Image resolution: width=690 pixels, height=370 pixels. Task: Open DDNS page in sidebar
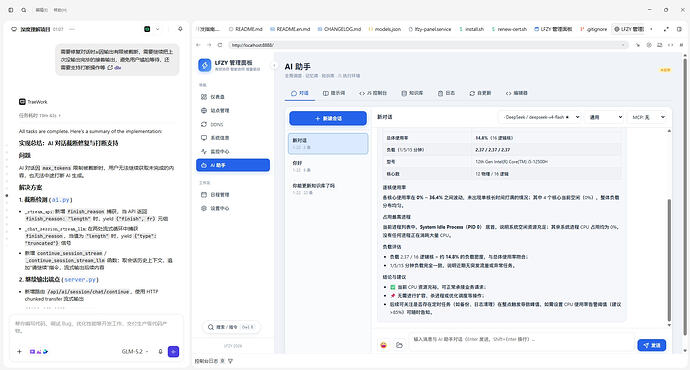[233, 124]
